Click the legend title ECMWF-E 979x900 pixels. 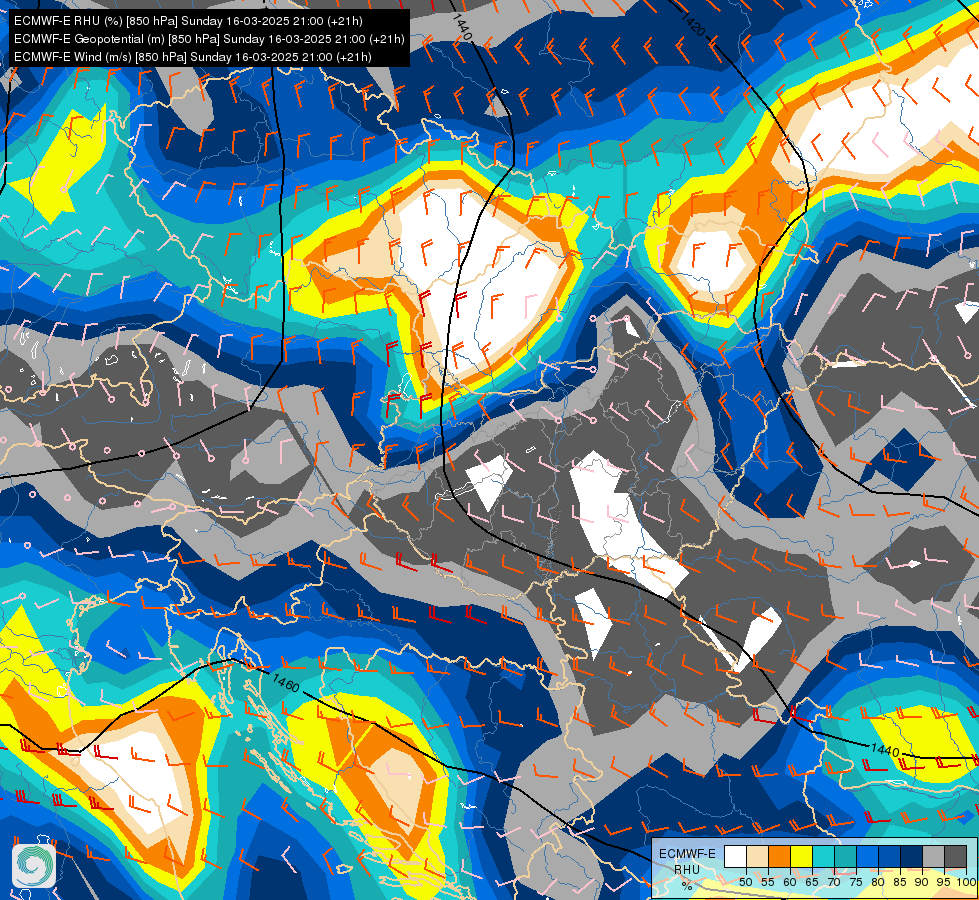(687, 854)
